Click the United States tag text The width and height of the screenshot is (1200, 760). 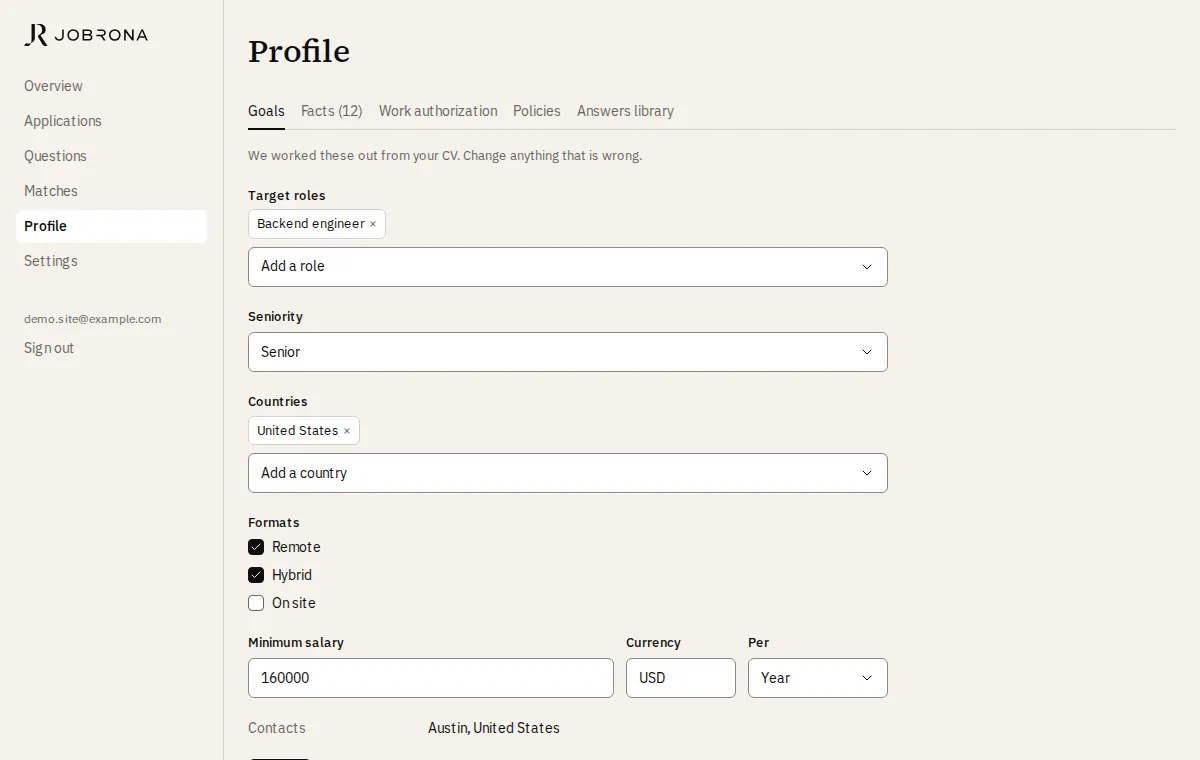click(298, 431)
